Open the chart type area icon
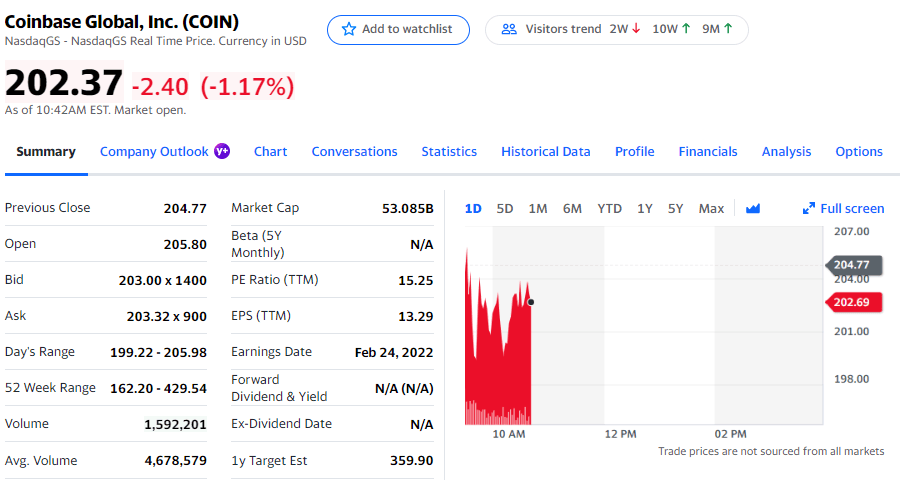The height and width of the screenshot is (480, 900). point(752,208)
